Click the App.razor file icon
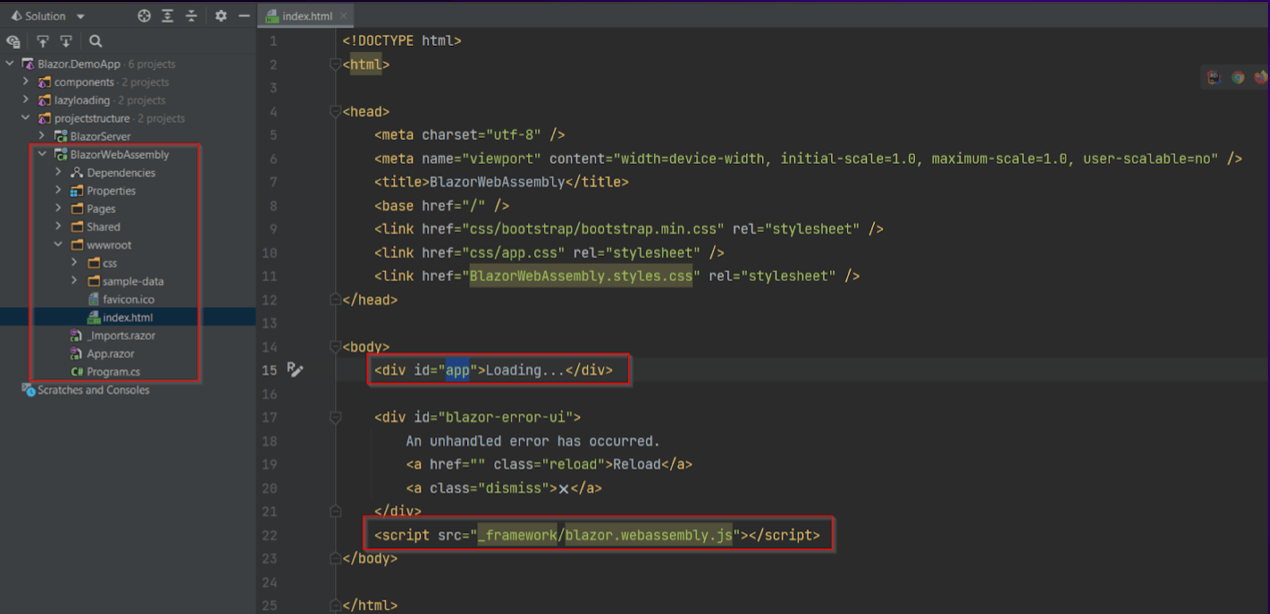The image size is (1270, 614). (x=77, y=354)
